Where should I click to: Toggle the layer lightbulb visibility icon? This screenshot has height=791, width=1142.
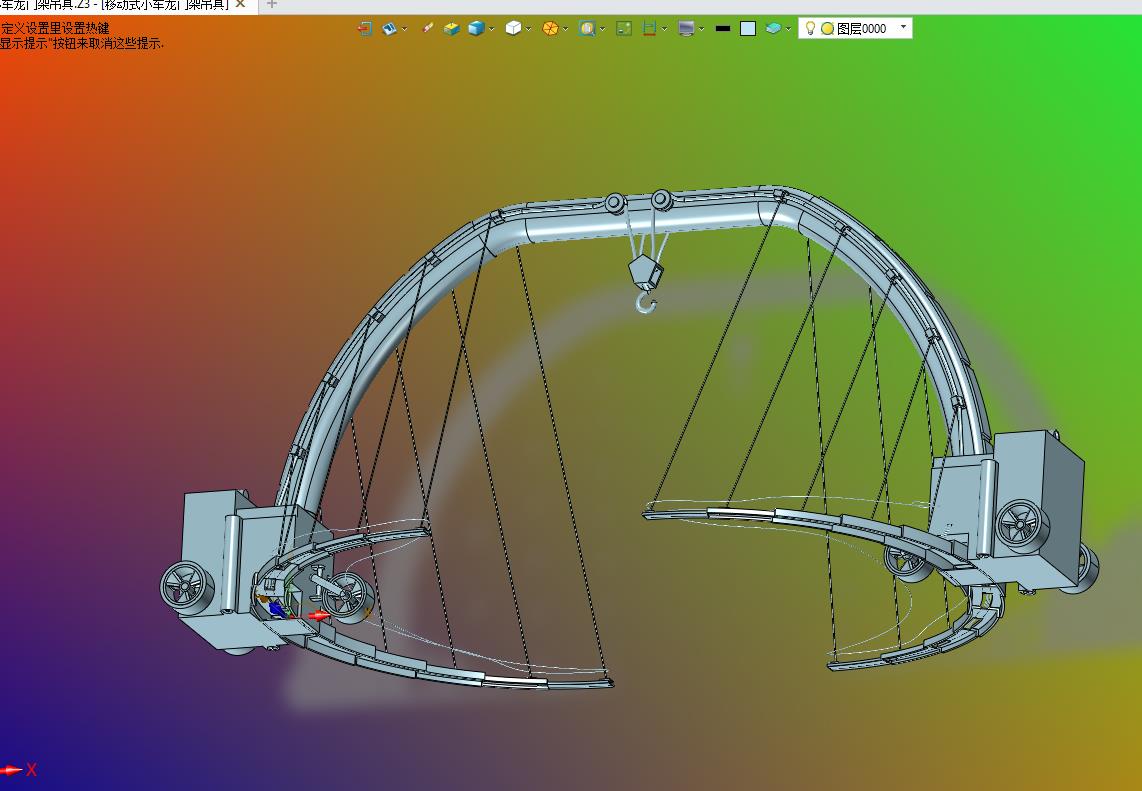tap(810, 28)
